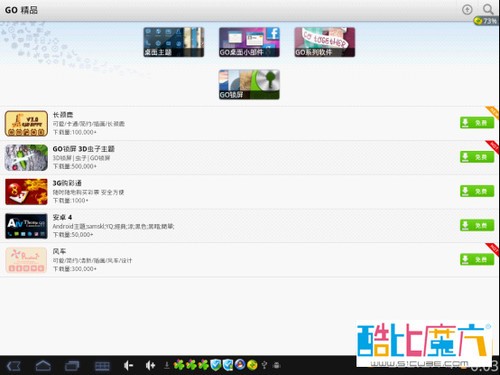Tap the first blue shield notification icon
Image resolution: width=500 pixels, height=375 pixels.
216,365
